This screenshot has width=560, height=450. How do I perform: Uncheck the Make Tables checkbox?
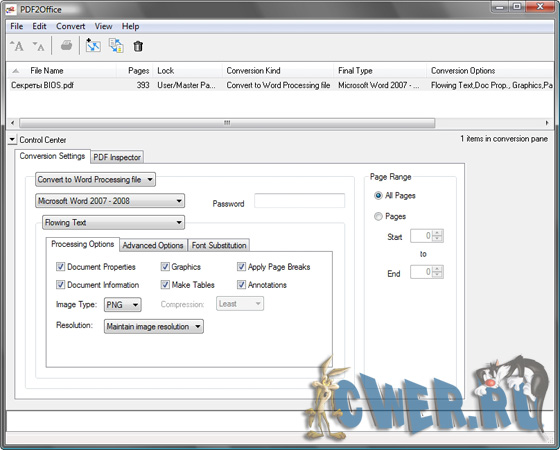click(165, 285)
